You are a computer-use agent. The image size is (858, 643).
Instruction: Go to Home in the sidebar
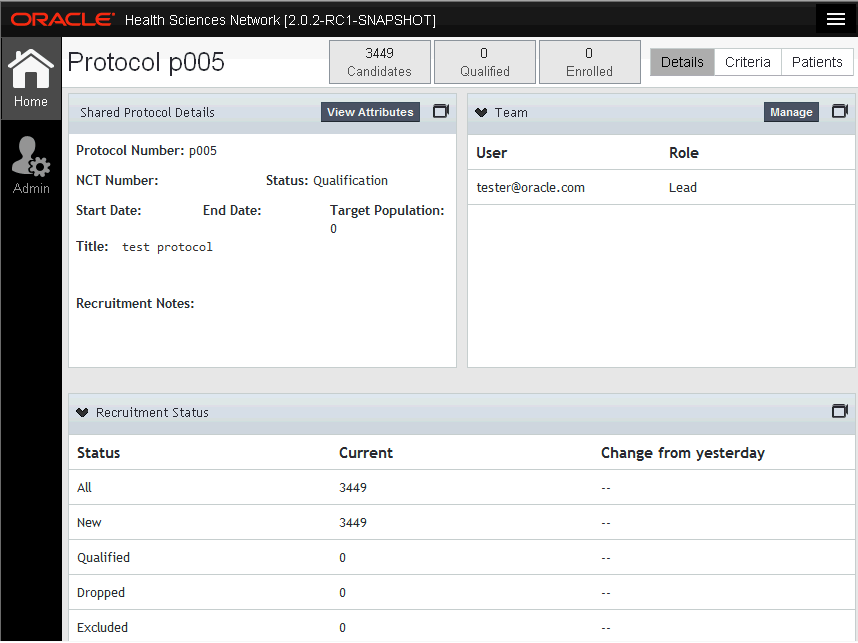[31, 78]
